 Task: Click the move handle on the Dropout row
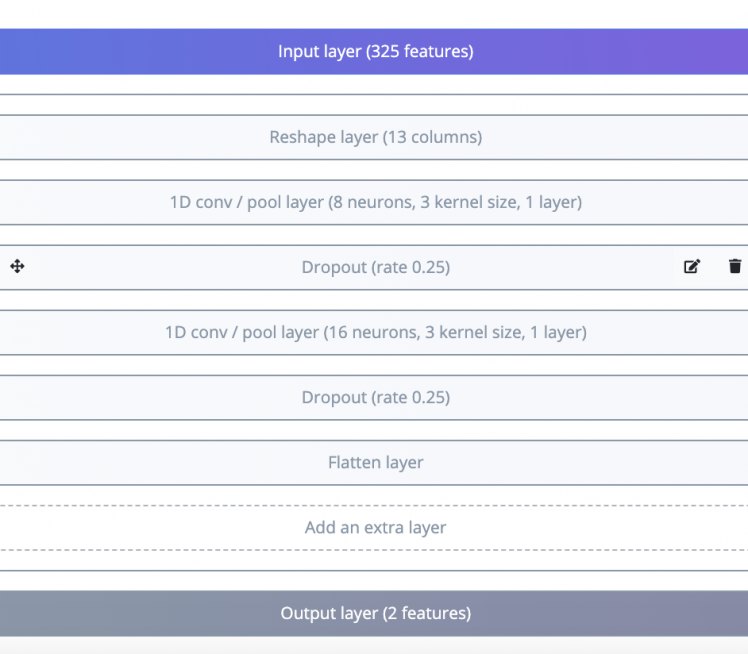(x=17, y=267)
